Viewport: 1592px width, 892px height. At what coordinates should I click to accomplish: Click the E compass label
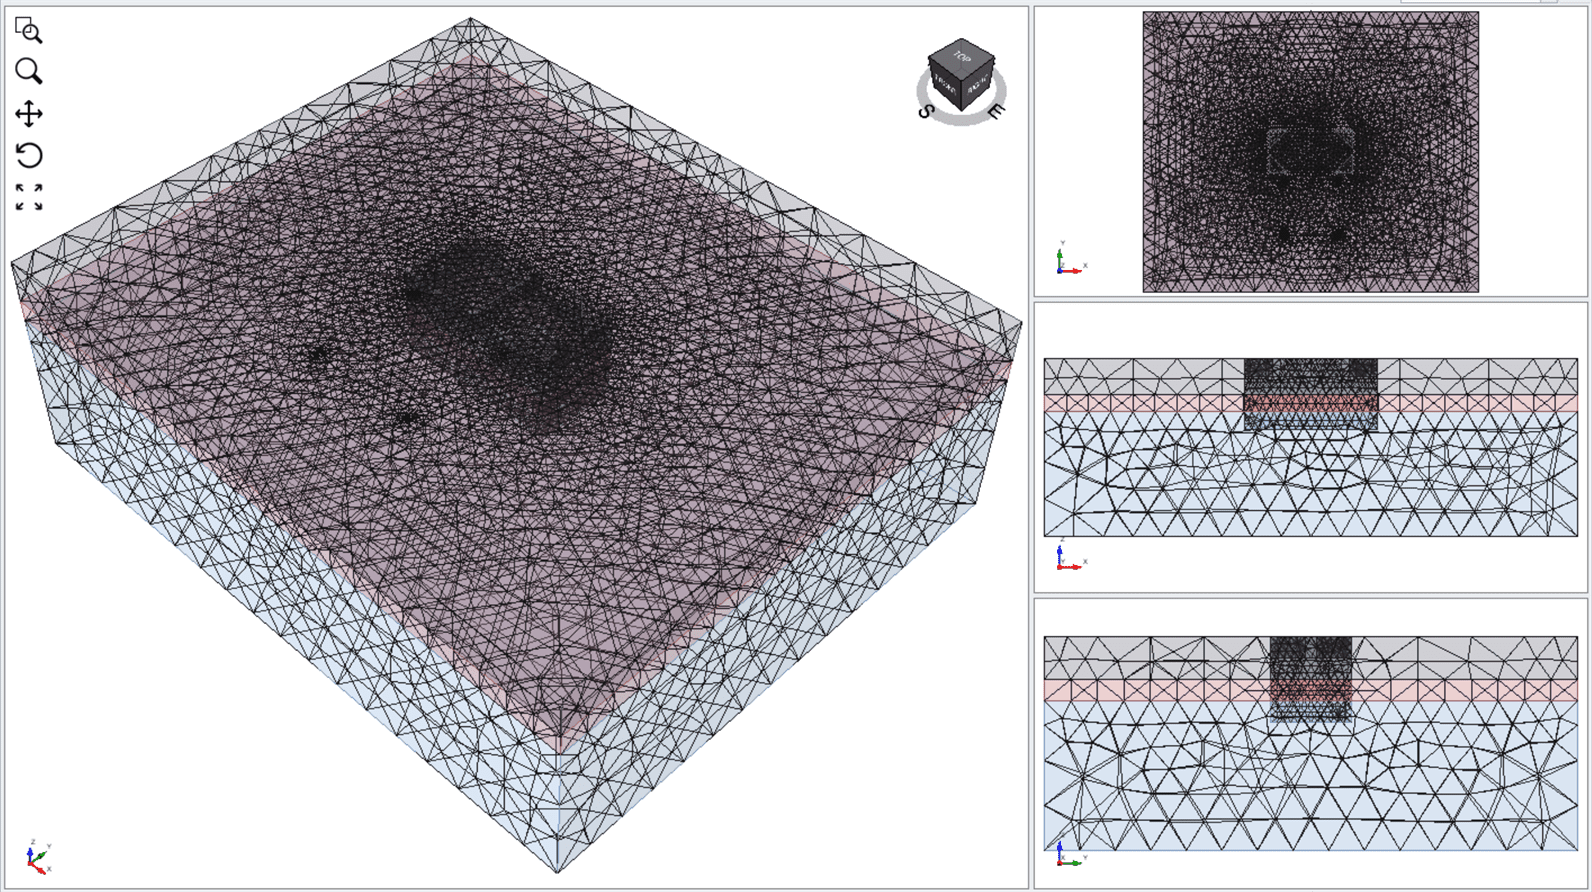[x=996, y=112]
